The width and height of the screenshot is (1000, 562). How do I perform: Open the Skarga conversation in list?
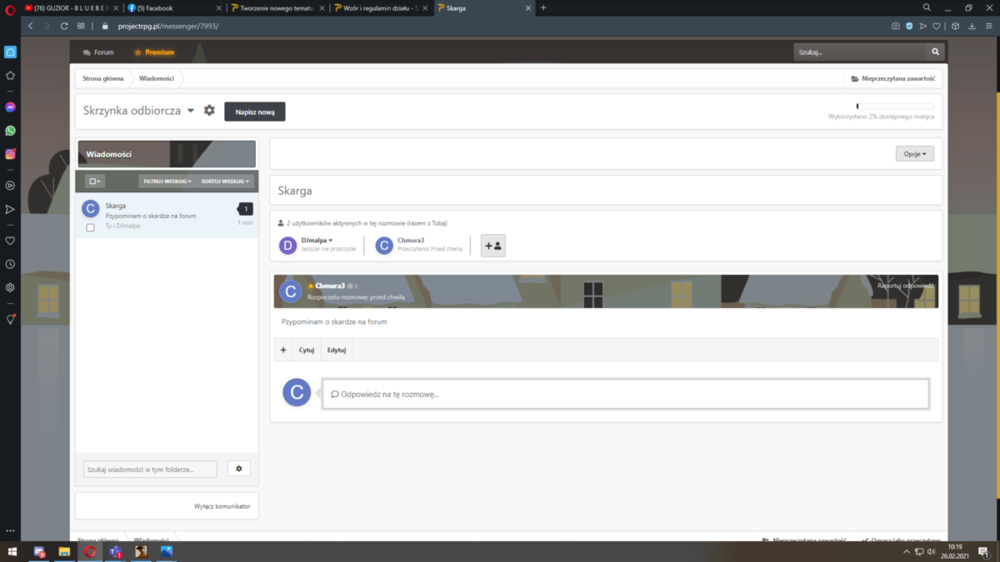[x=167, y=216]
